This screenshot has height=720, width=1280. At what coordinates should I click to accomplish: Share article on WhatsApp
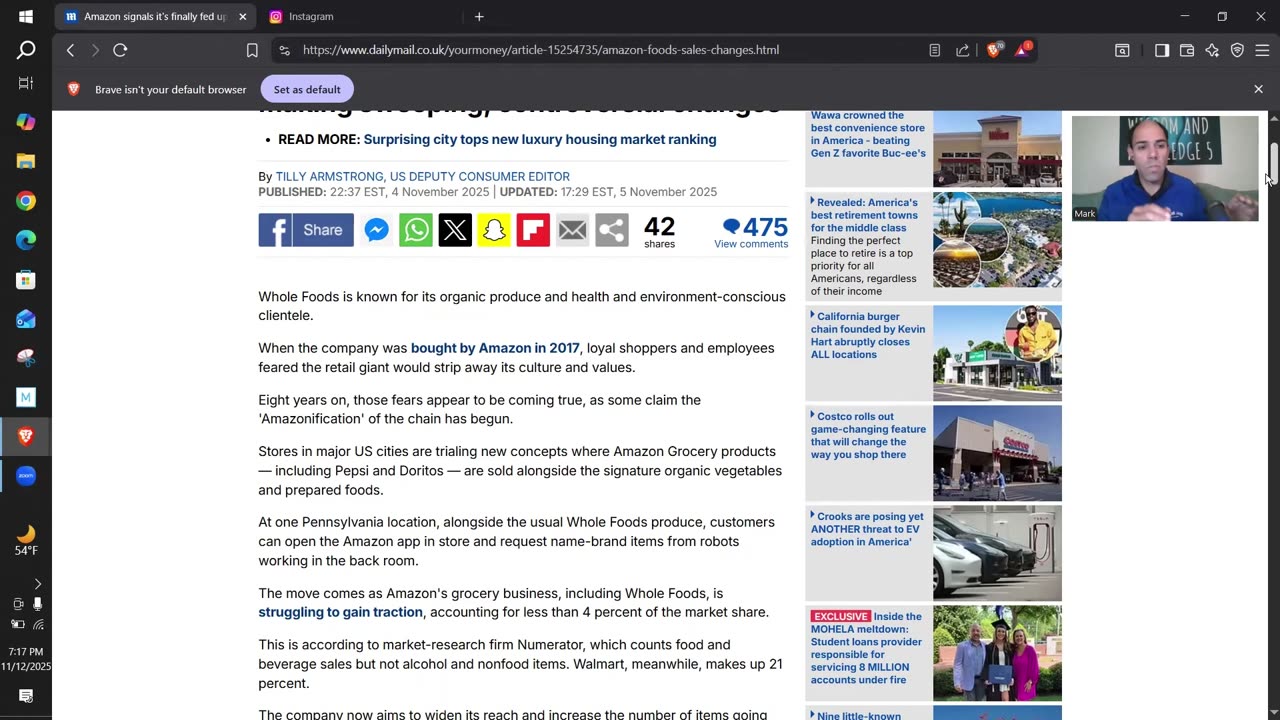[x=416, y=230]
